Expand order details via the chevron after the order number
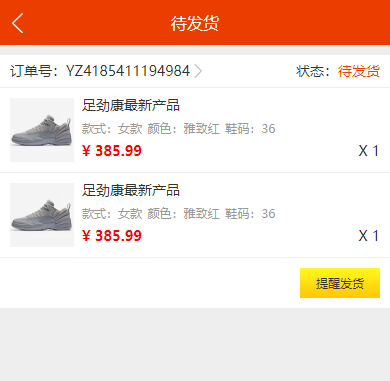This screenshot has height=381, width=390. pos(198,71)
